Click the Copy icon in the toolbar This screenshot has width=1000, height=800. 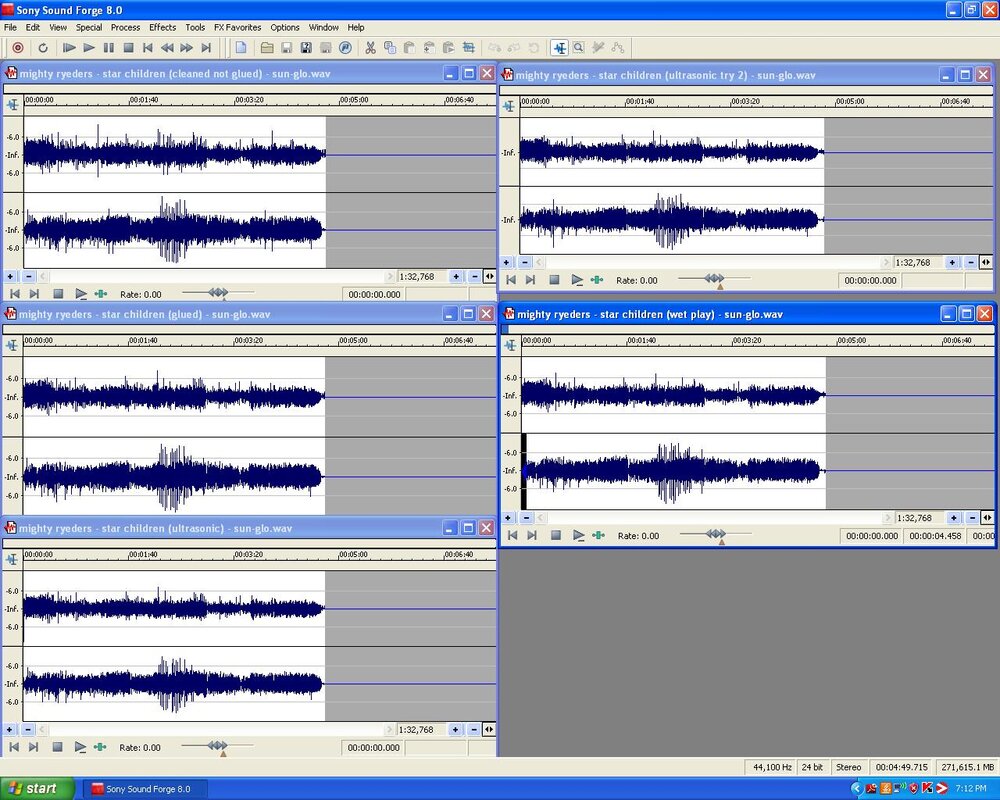[x=390, y=48]
